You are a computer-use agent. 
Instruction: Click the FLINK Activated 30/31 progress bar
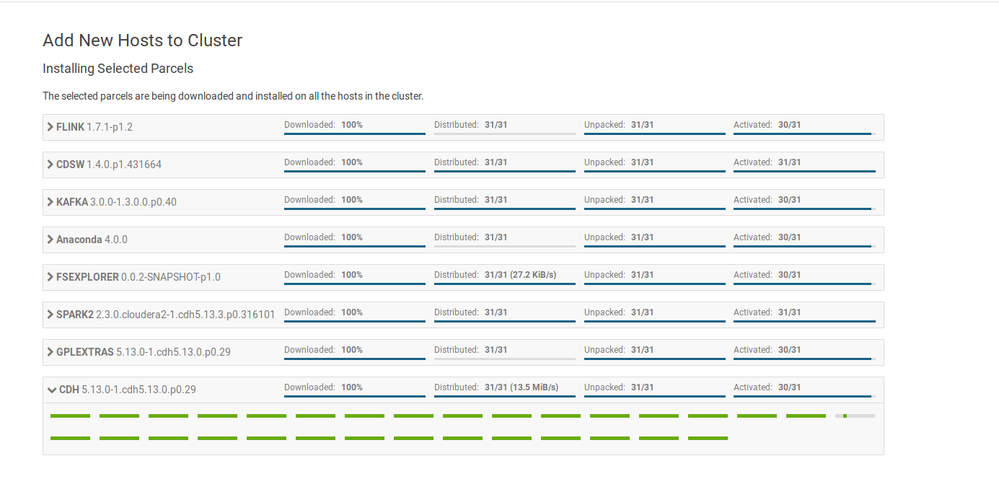click(x=804, y=134)
